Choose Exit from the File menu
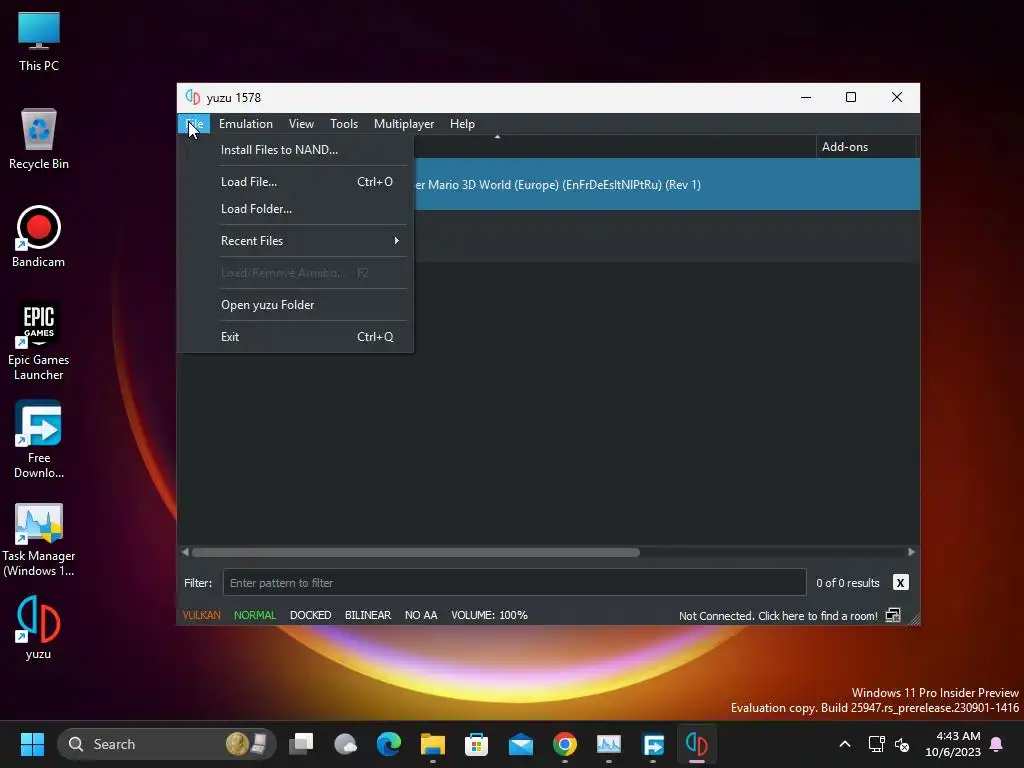 [296, 337]
